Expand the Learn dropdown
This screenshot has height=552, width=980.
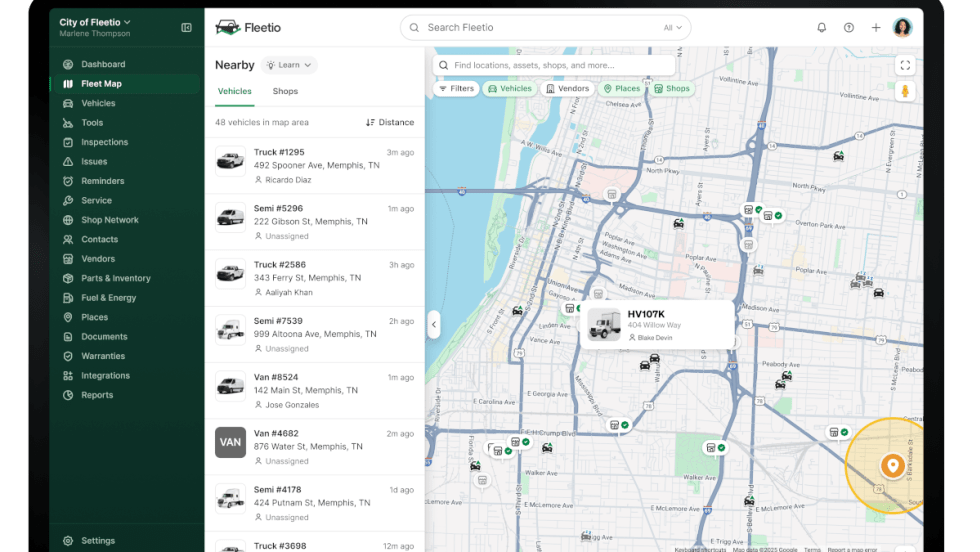pos(289,65)
